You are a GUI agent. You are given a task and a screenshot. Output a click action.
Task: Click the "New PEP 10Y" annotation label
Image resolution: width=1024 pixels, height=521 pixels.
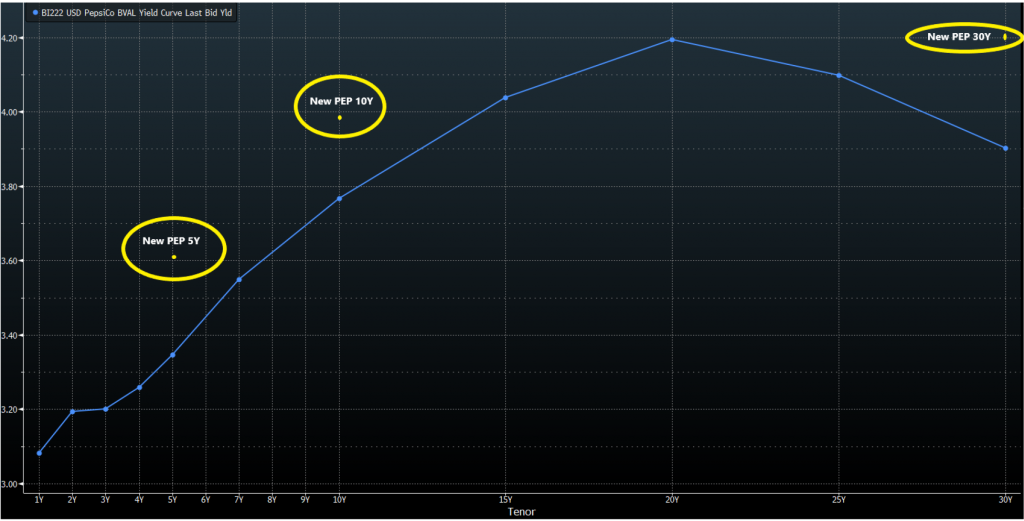pos(340,102)
